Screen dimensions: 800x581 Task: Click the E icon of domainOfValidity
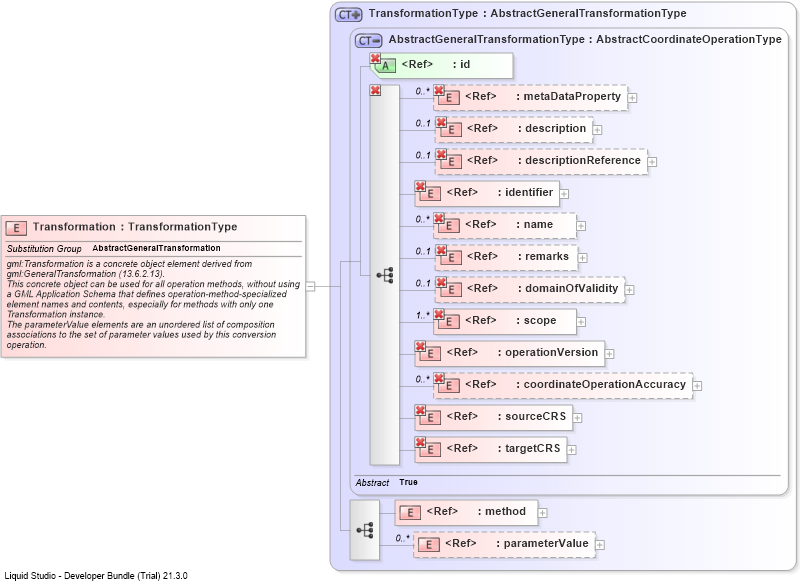tap(451, 290)
